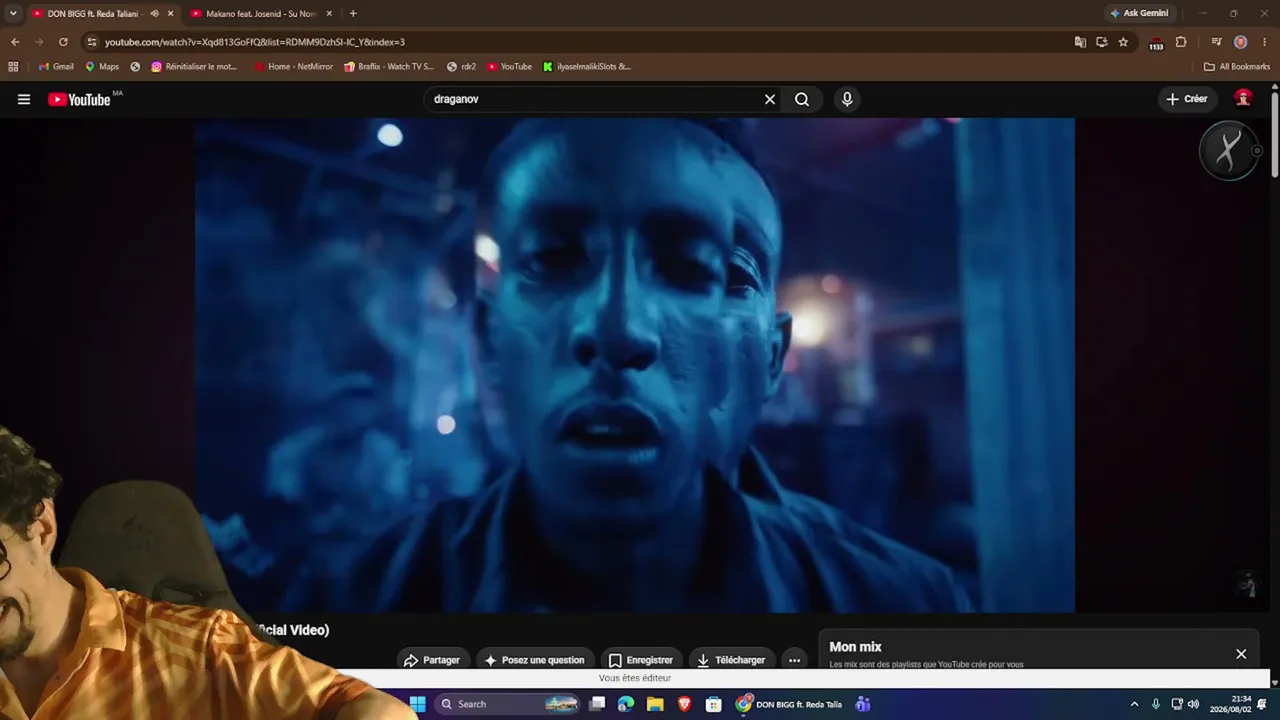
Task: Bookmark this page with star icon
Action: pos(1123,42)
